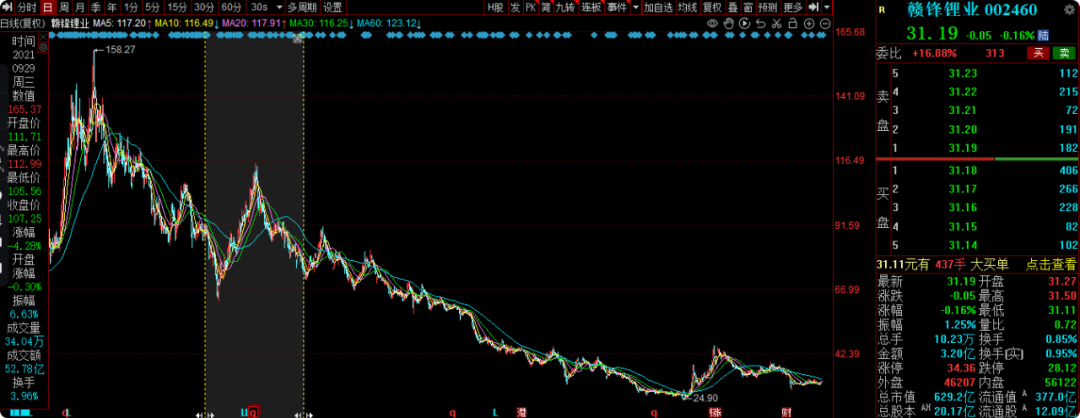
Task: Switch to the 60分 period
Action: (x=231, y=8)
